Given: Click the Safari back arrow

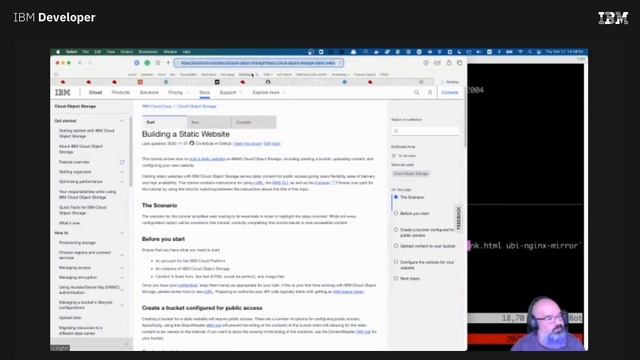Looking at the screenshot, I should point(80,63).
